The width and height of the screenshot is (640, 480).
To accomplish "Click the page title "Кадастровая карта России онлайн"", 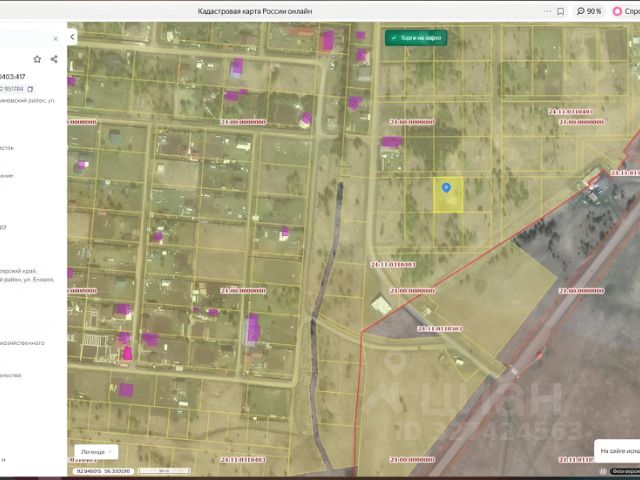I will (255, 11).
